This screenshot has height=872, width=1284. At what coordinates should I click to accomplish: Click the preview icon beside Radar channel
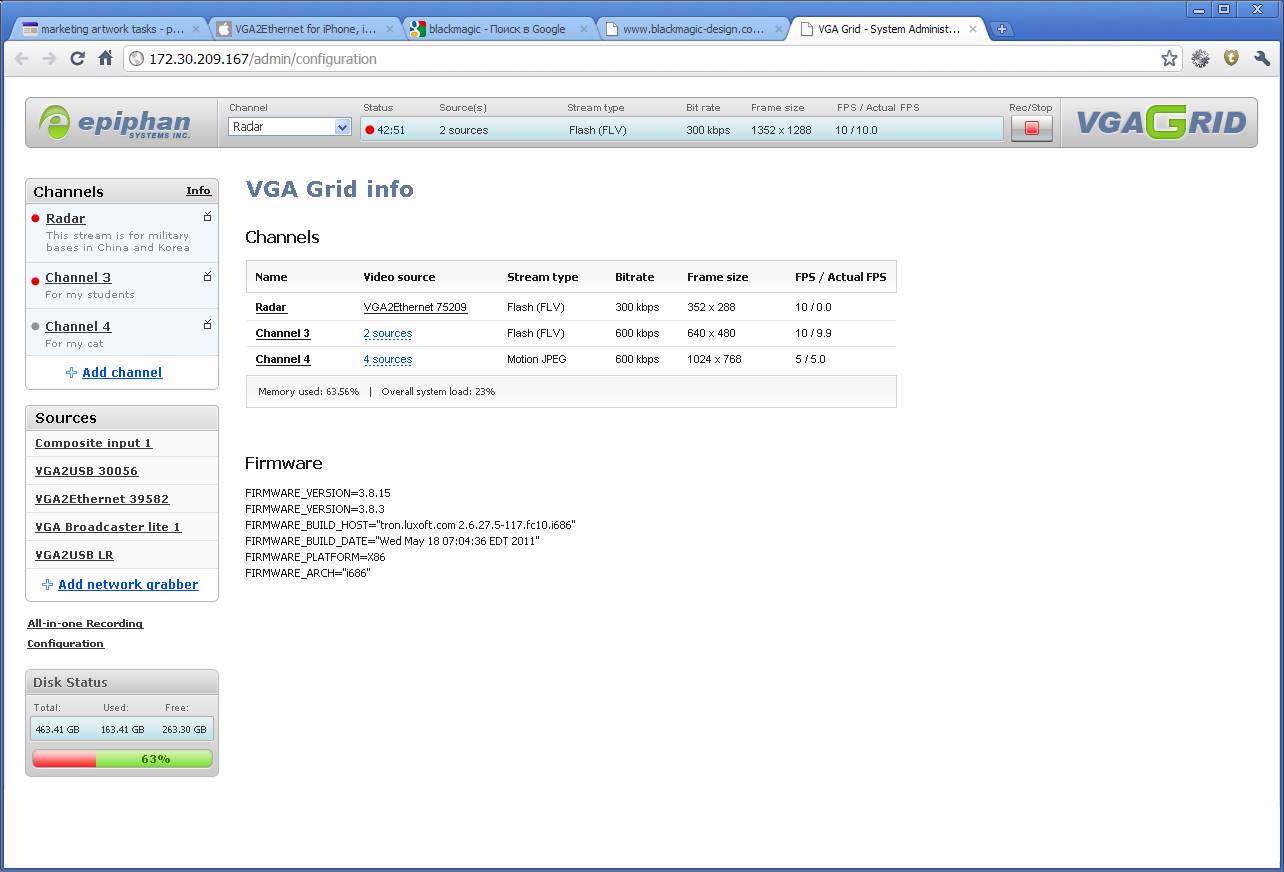(x=208, y=217)
